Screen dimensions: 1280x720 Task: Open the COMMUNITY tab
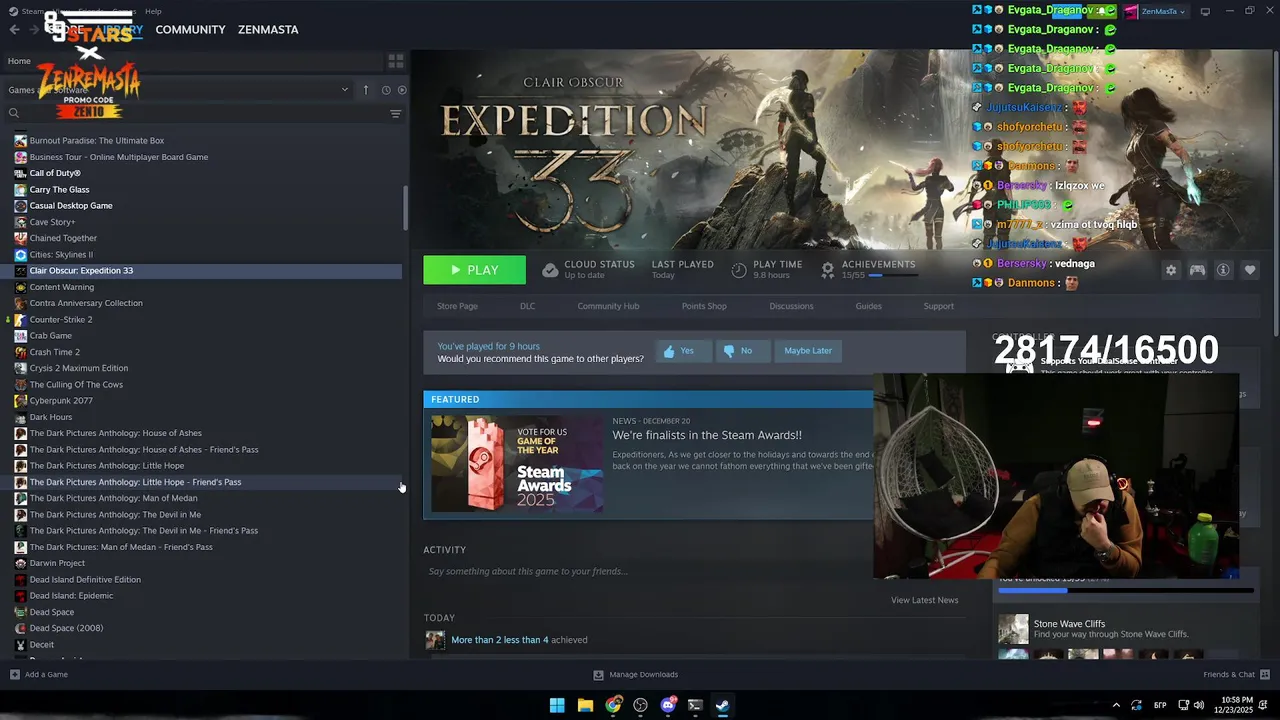[190, 30]
